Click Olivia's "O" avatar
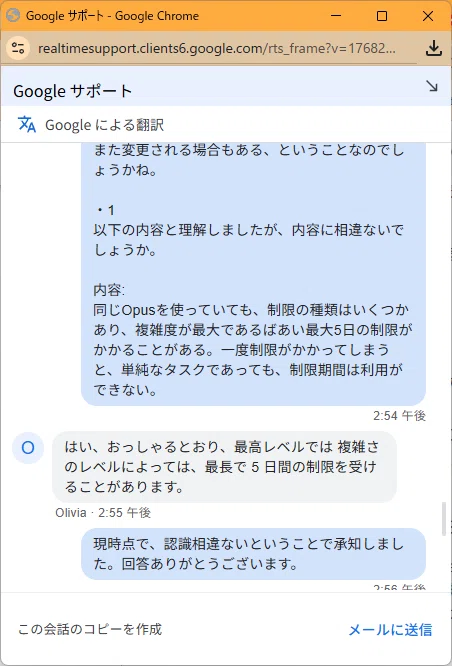Viewport: 452px width, 666px height. [28, 448]
